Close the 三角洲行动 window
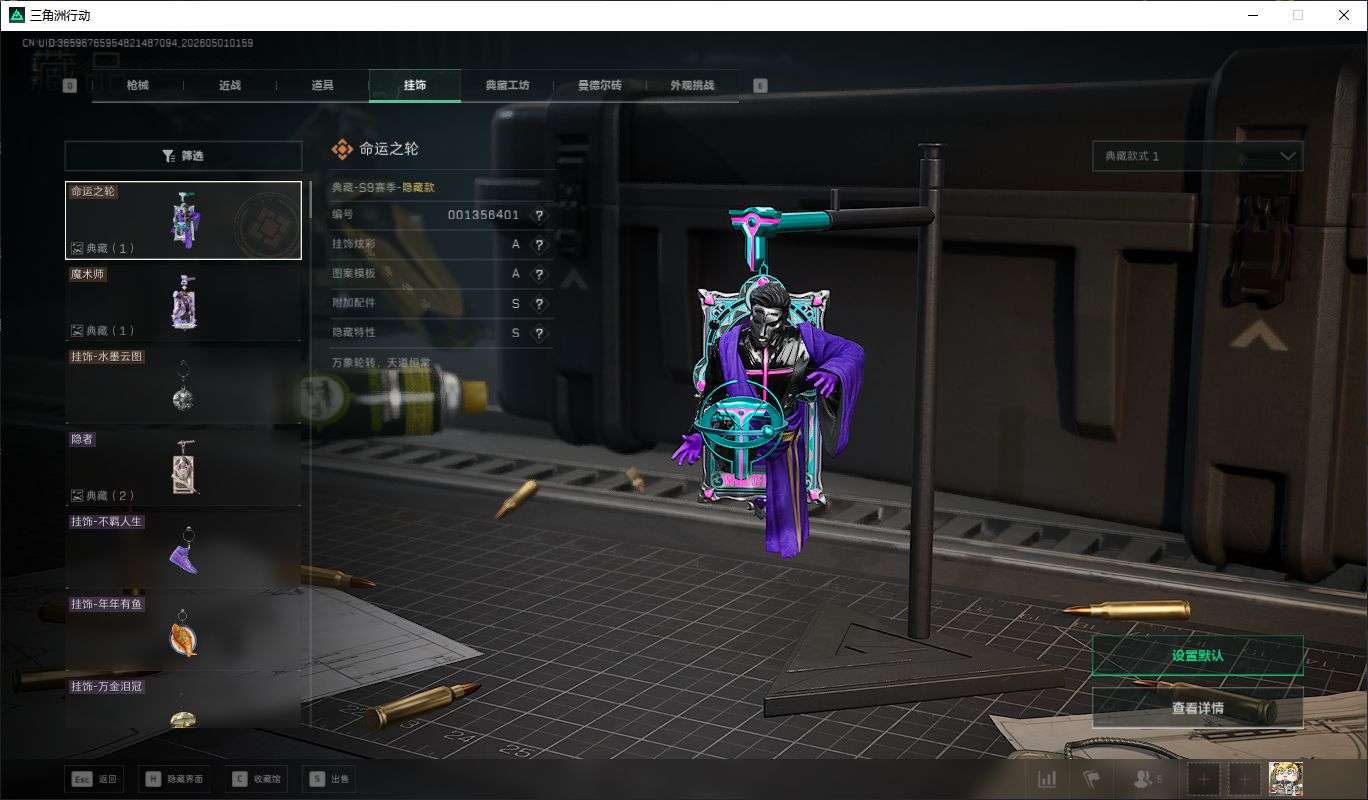Viewport: 1368px width, 800px height. click(x=1344, y=15)
